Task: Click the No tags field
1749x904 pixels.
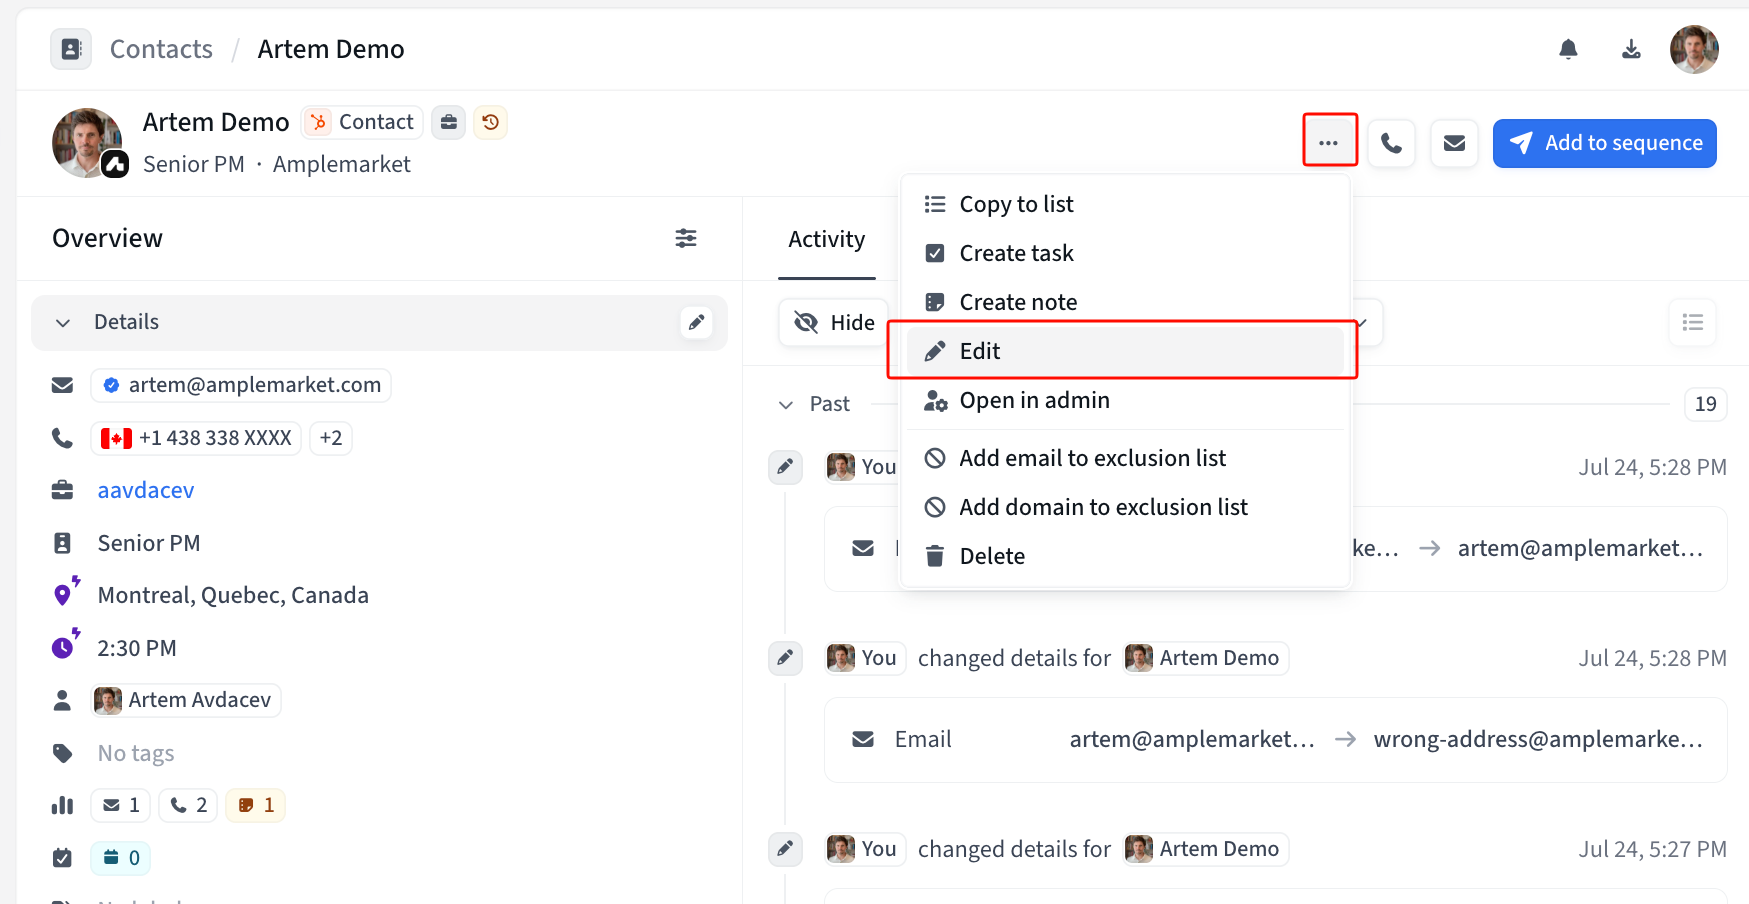Action: point(136,753)
